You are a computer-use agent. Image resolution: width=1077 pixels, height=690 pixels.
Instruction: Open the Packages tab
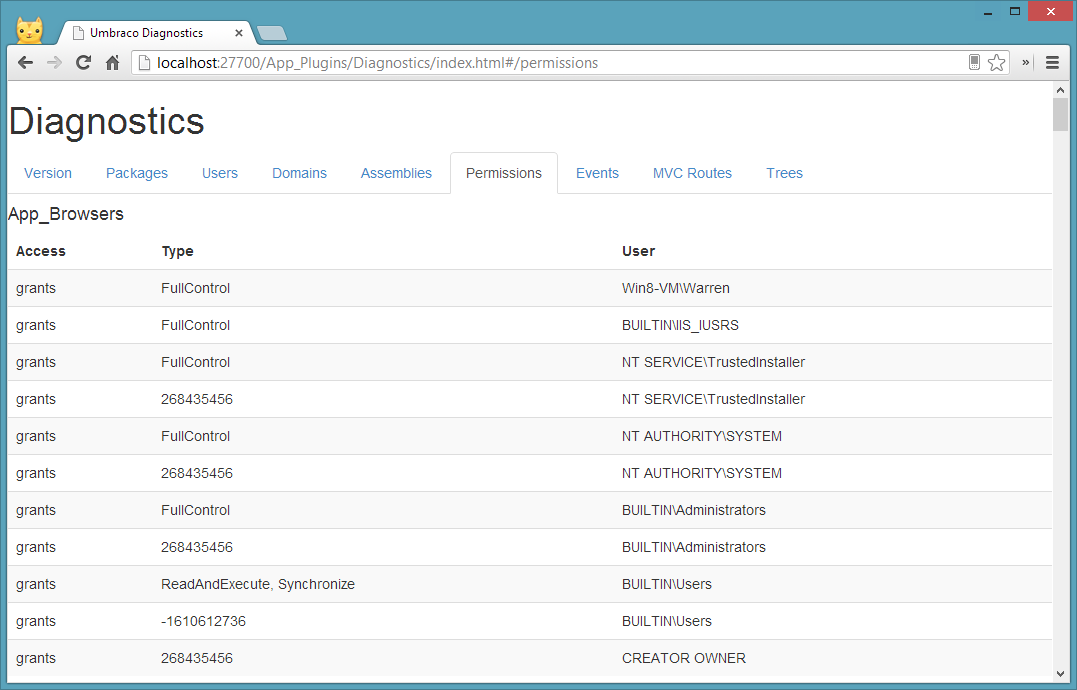[137, 173]
